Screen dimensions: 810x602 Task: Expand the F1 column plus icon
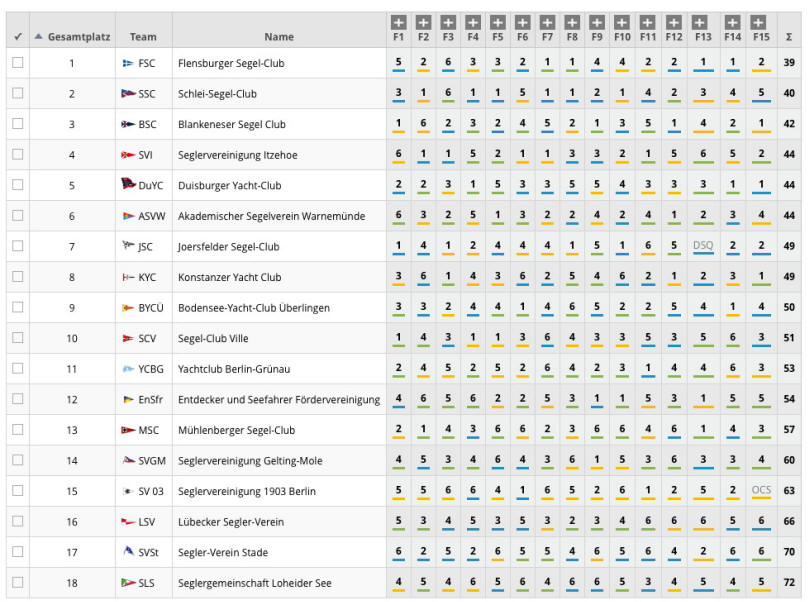pyautogui.click(x=398, y=22)
